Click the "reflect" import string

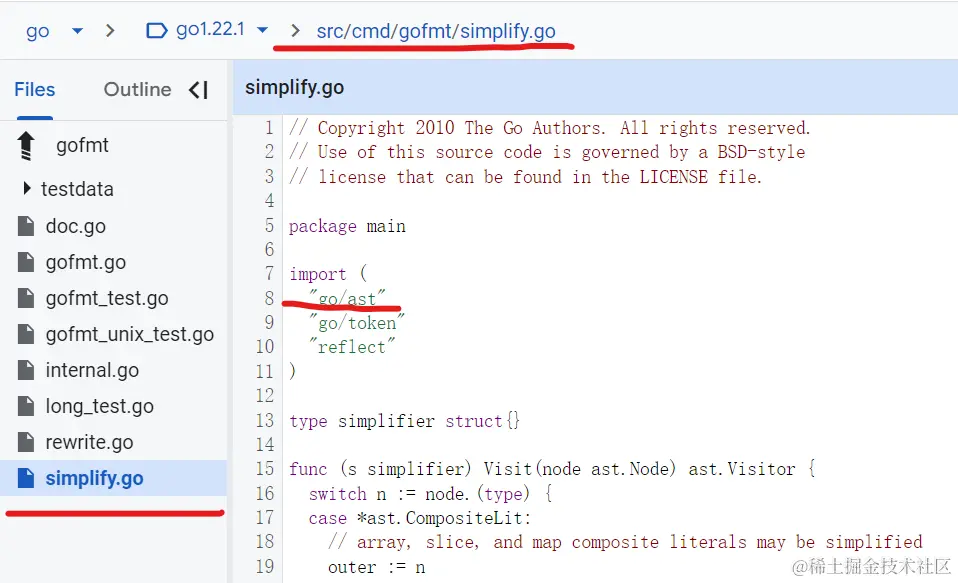click(x=352, y=347)
